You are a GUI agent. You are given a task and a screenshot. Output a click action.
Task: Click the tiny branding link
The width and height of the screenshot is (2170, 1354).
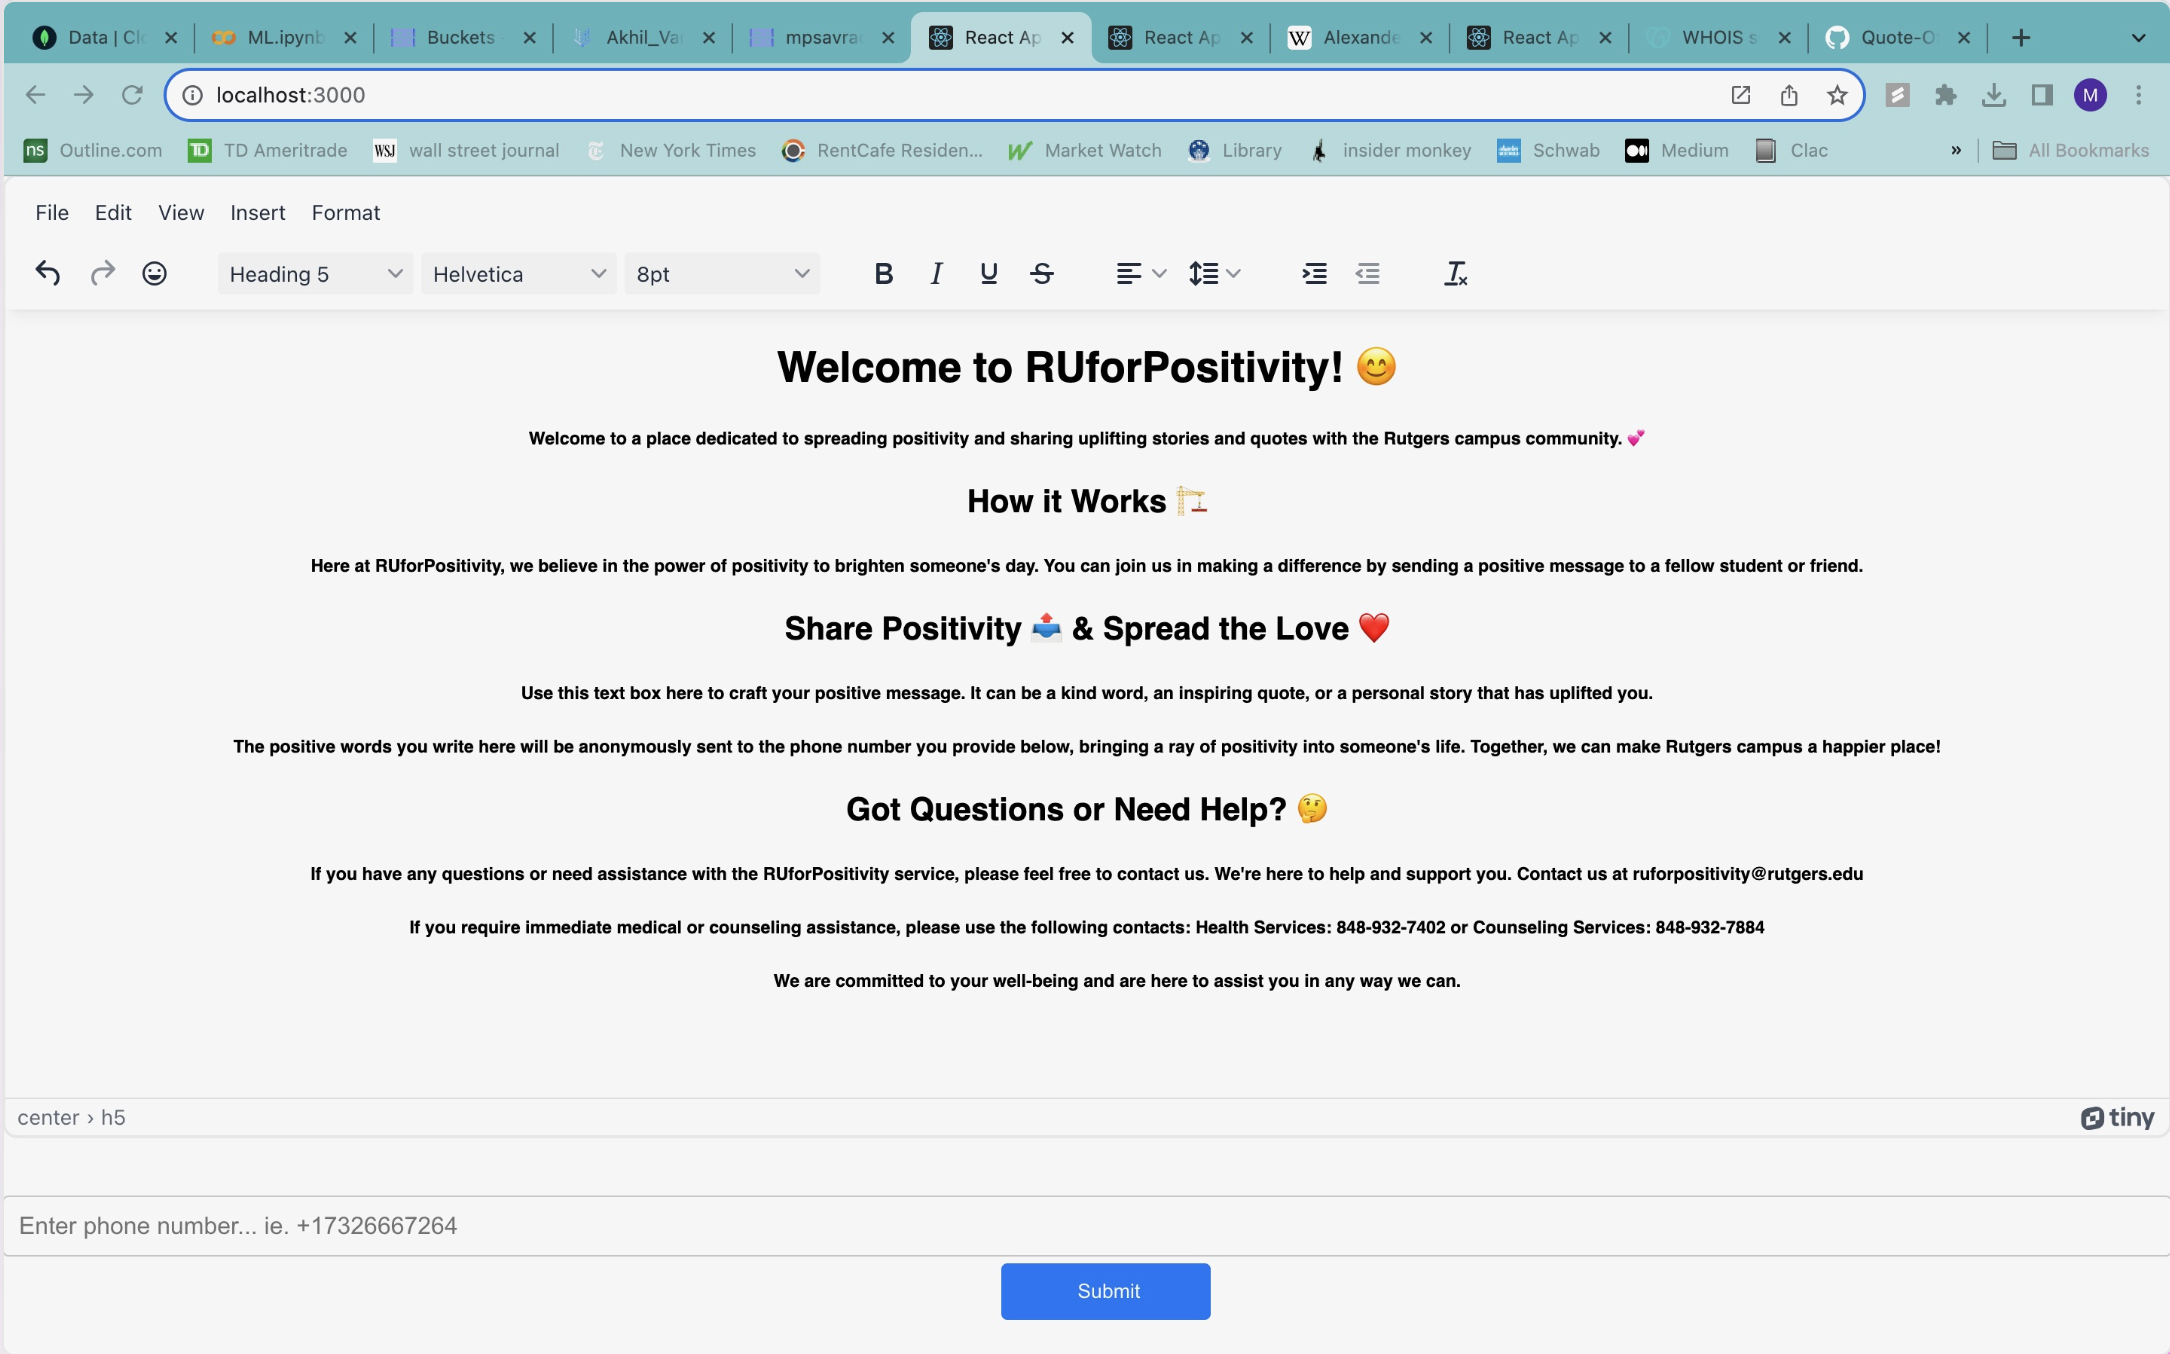(2117, 1117)
